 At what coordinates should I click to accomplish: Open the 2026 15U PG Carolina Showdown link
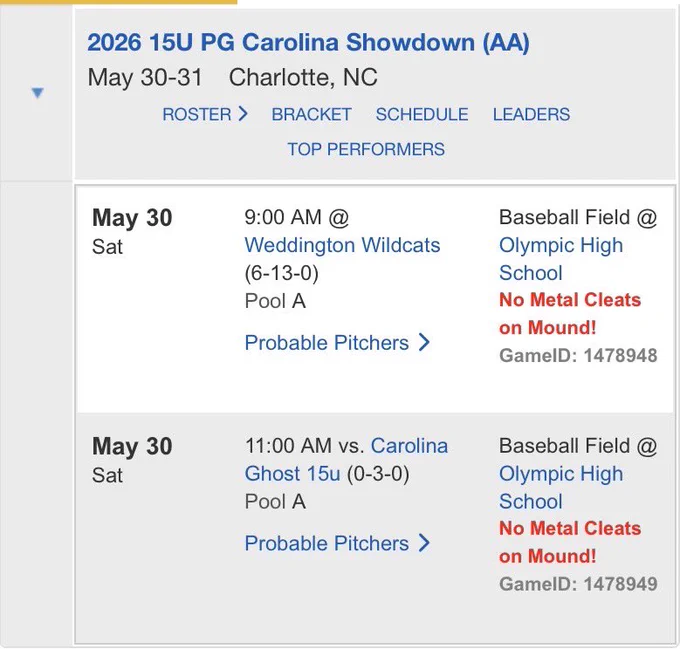point(308,42)
